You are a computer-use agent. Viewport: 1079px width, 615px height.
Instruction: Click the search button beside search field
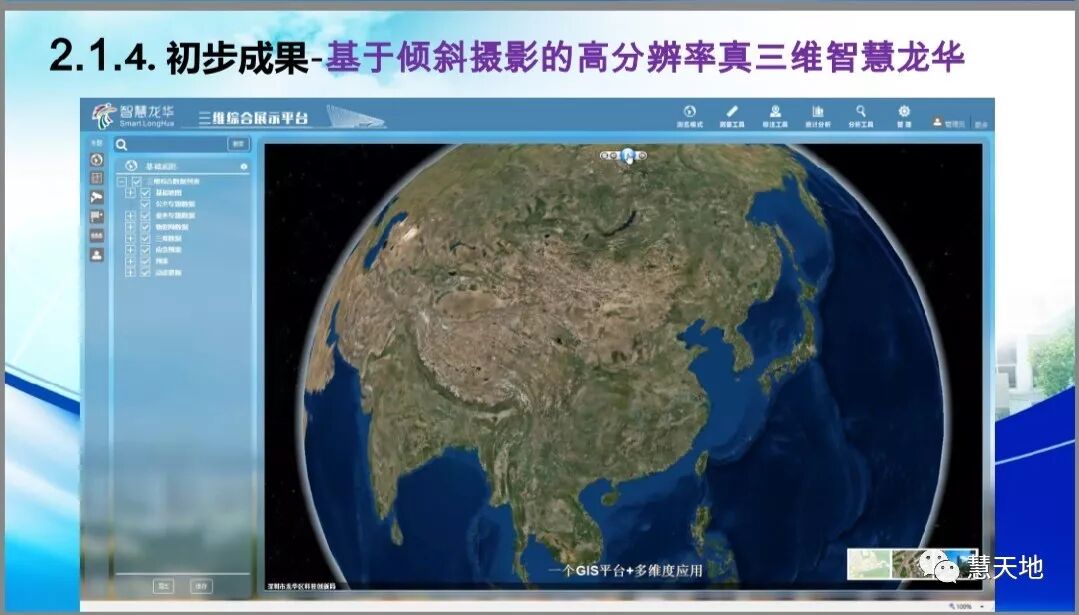[238, 144]
